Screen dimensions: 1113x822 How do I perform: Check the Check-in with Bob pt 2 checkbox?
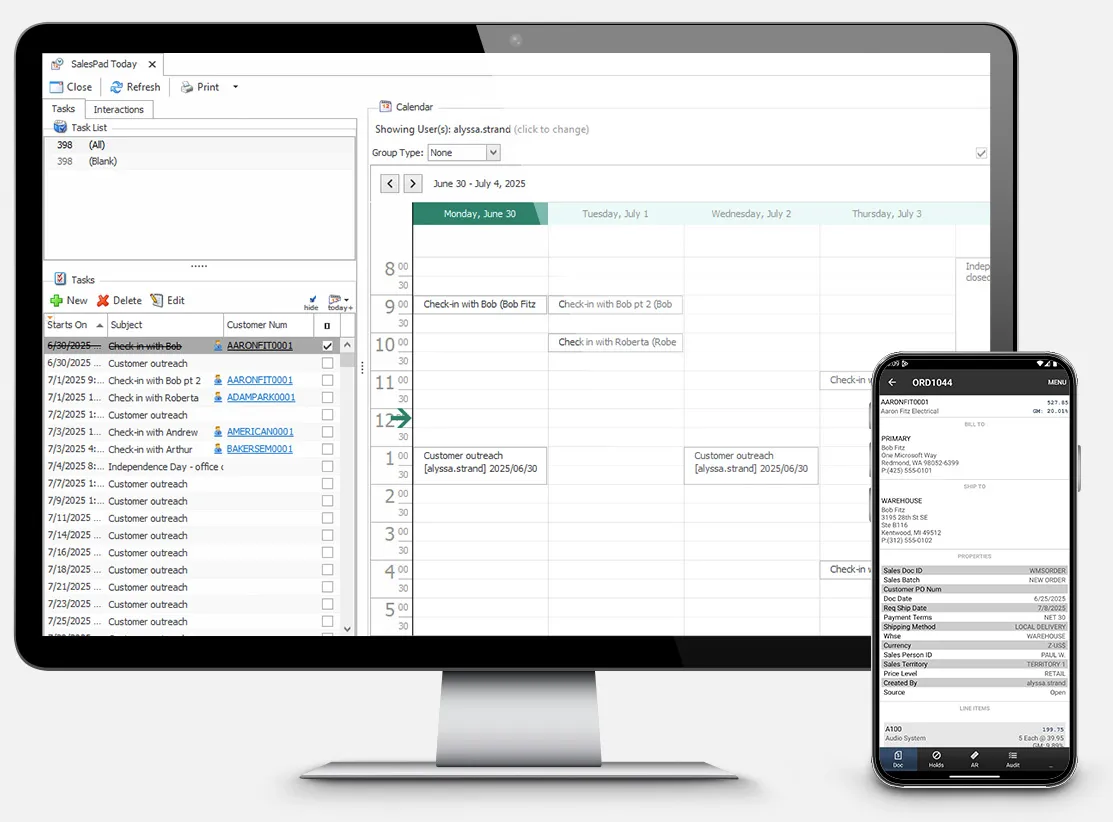[x=327, y=380]
